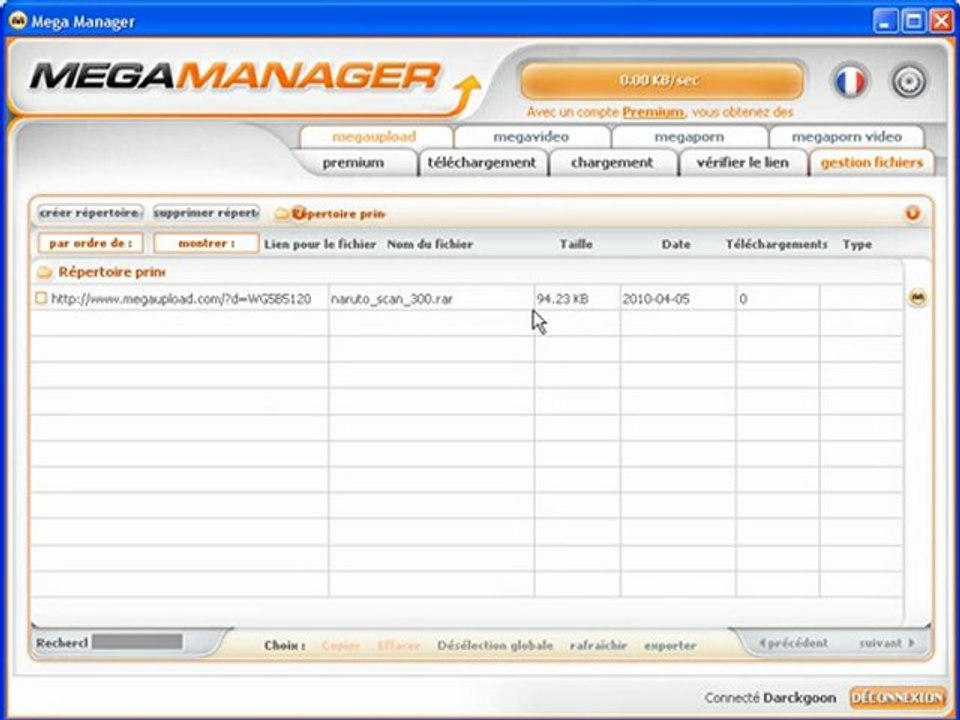Tick the checkbox for the megaupload link row
The image size is (960, 720).
41,298
